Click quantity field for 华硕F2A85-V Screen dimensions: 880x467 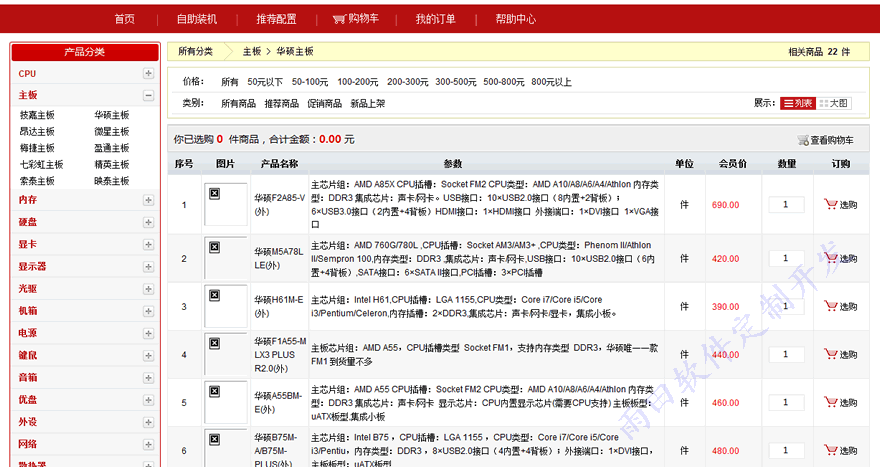click(786, 205)
